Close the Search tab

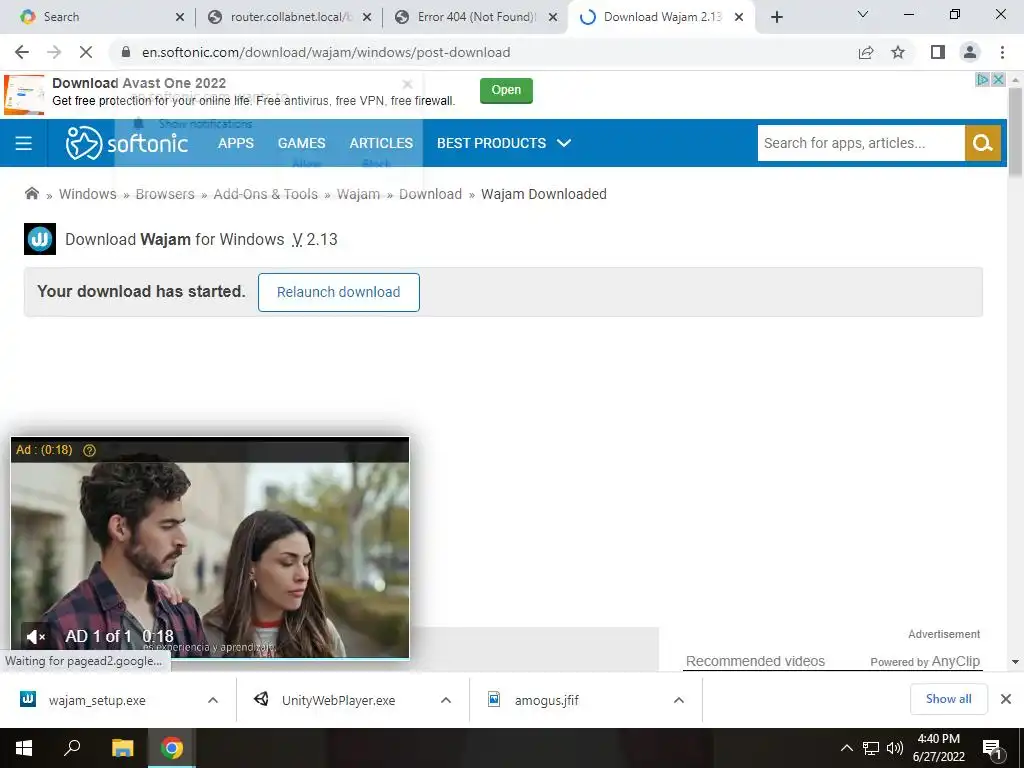pyautogui.click(x=180, y=17)
